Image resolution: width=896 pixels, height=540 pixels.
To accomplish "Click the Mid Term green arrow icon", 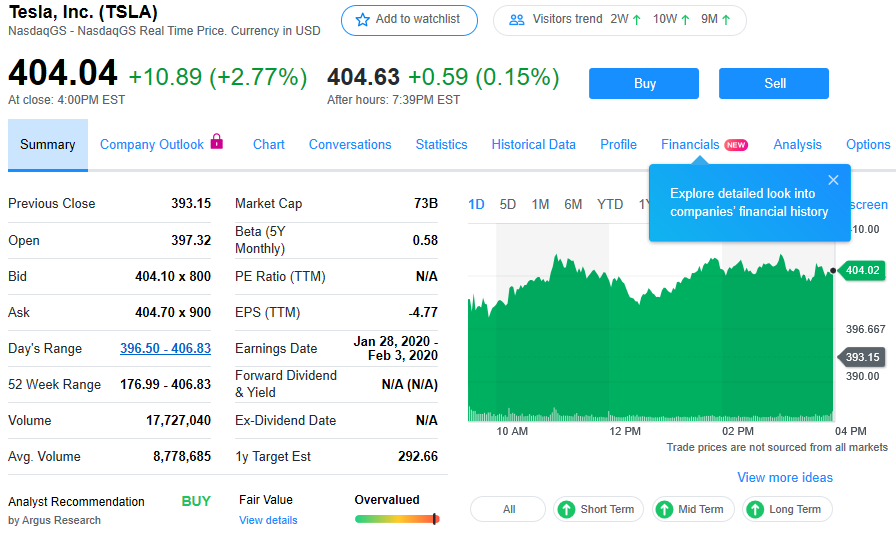I will [664, 509].
